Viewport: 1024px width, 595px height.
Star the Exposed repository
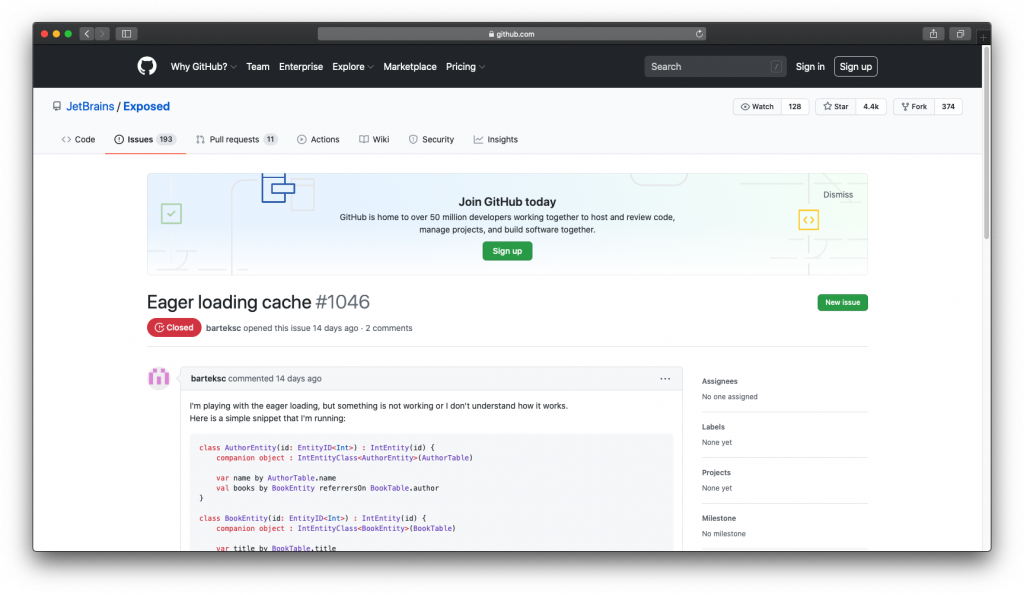tap(835, 106)
